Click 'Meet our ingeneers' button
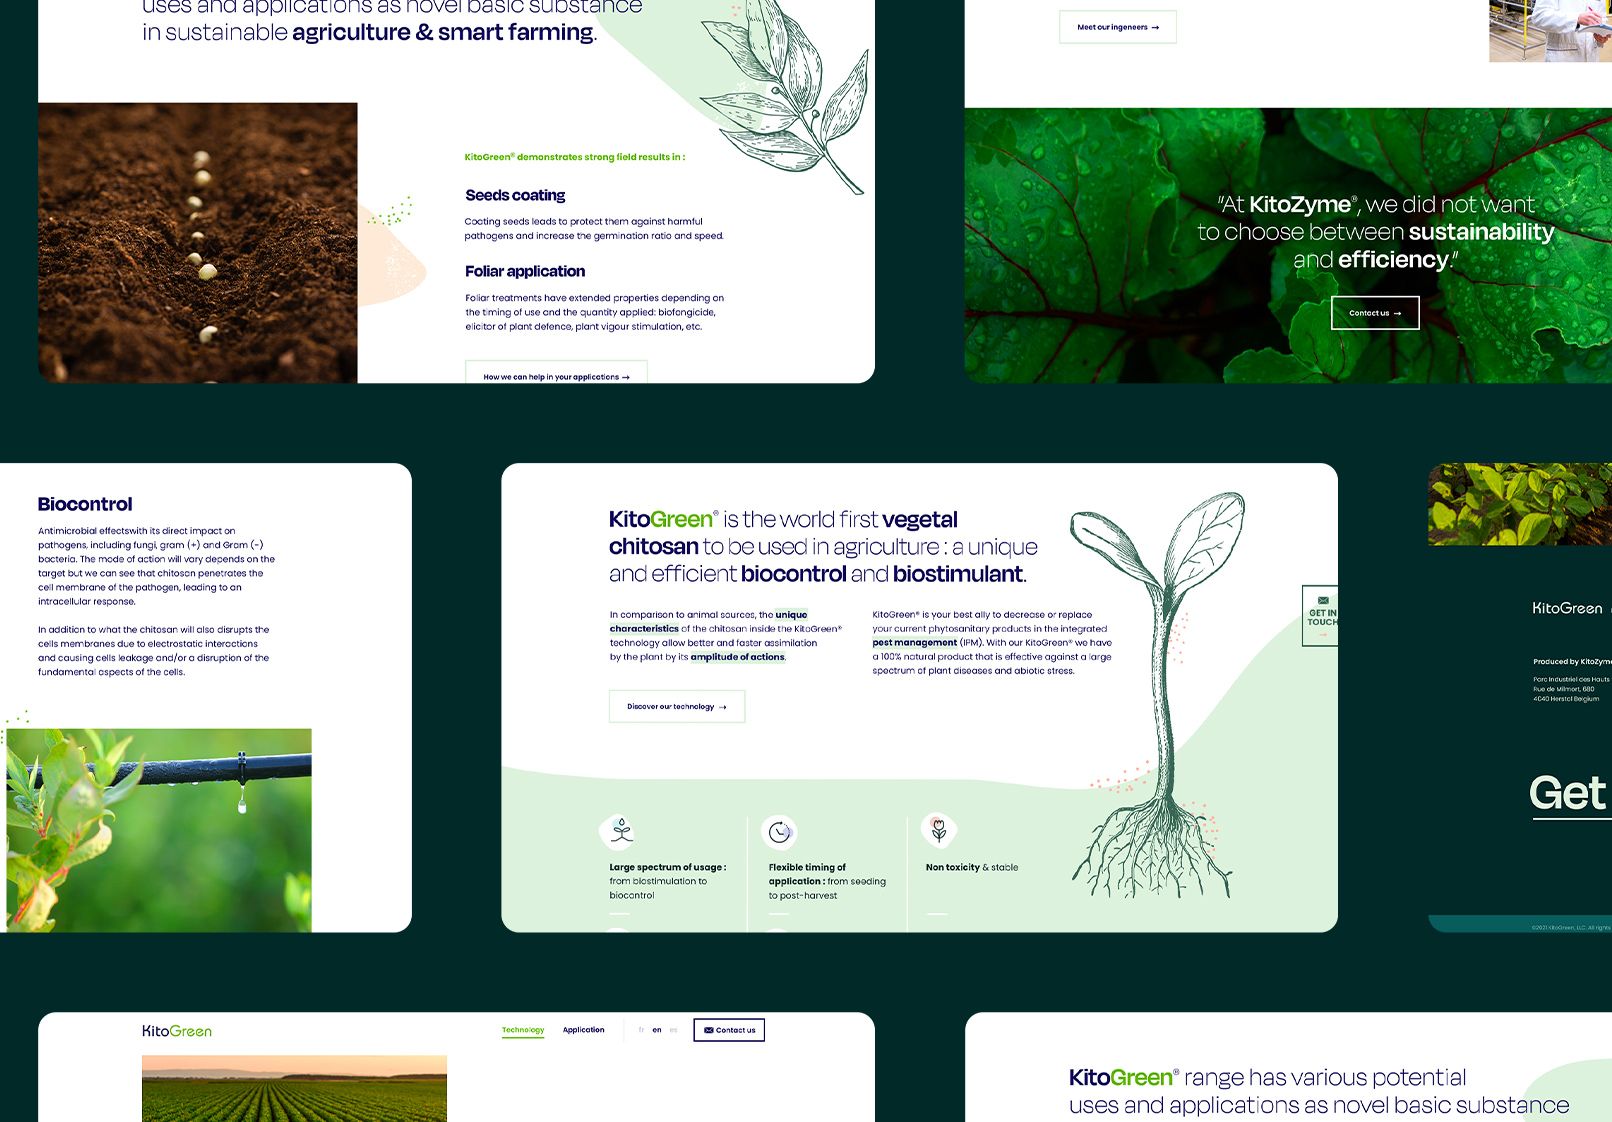The height and width of the screenshot is (1122, 1612). coord(1117,27)
